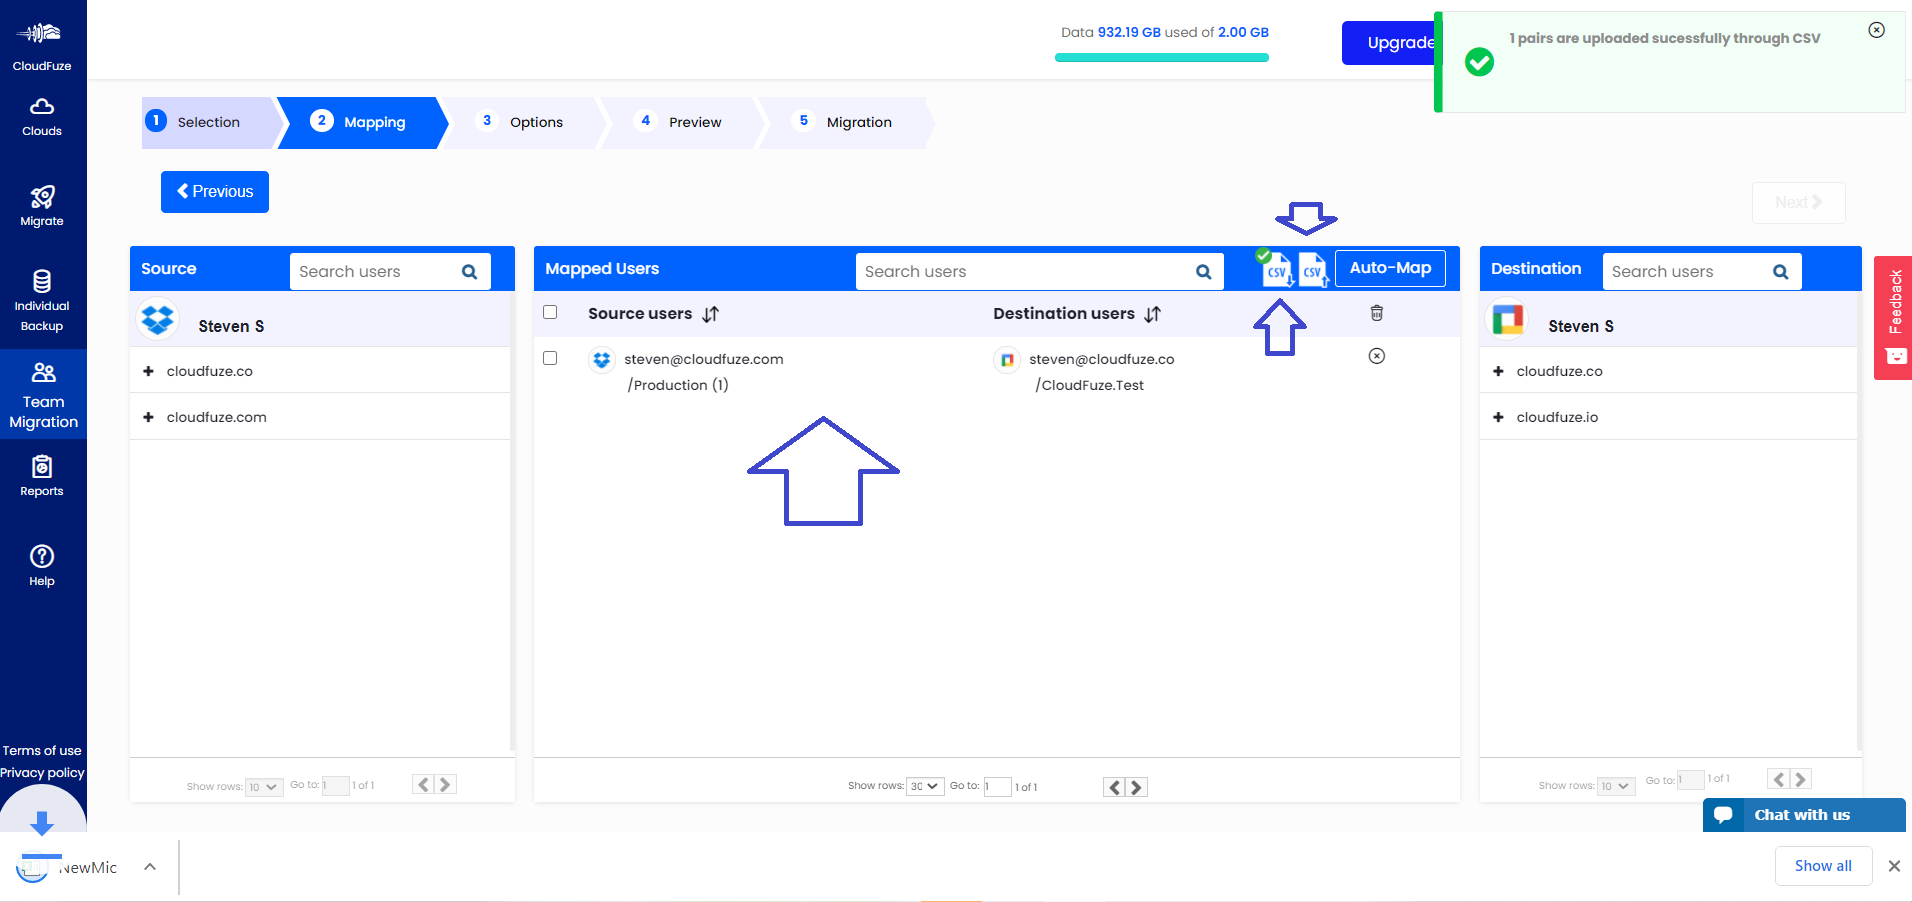Expand destination domain cloudfuze.io
1912x902 pixels.
coord(1498,417)
